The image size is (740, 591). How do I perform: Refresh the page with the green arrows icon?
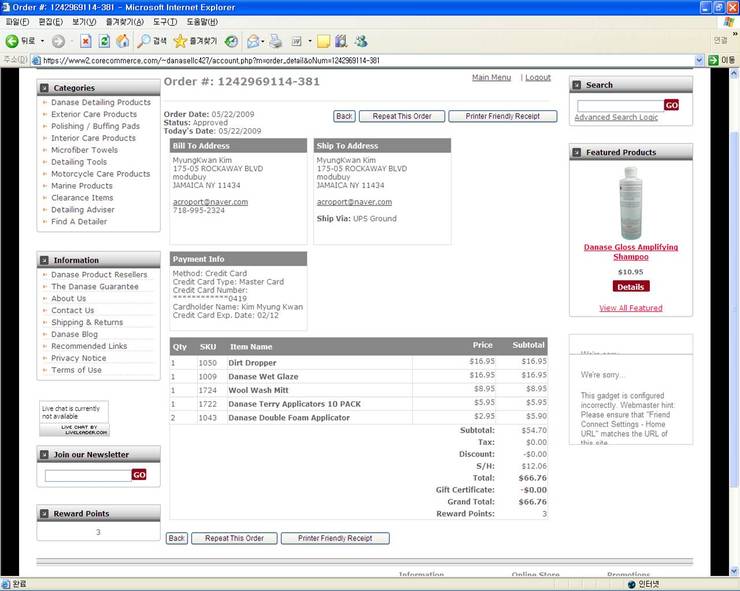[104, 42]
